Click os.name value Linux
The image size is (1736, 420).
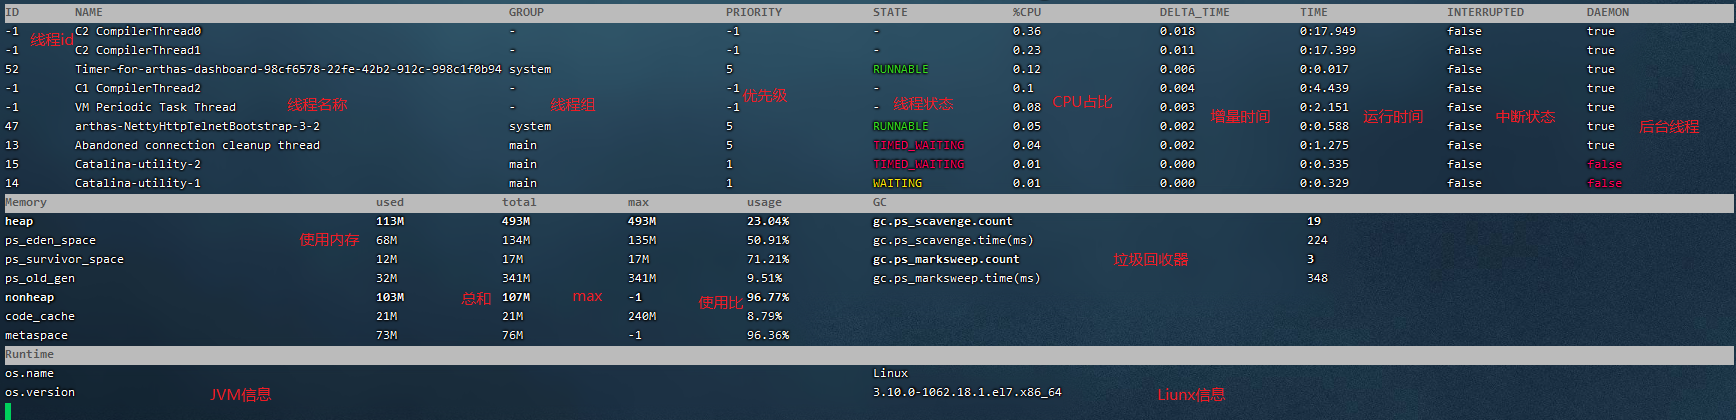click(890, 373)
